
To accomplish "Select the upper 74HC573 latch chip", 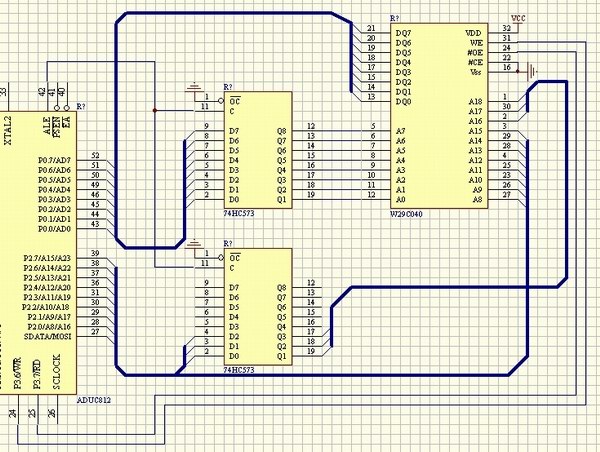I will tap(258, 150).
